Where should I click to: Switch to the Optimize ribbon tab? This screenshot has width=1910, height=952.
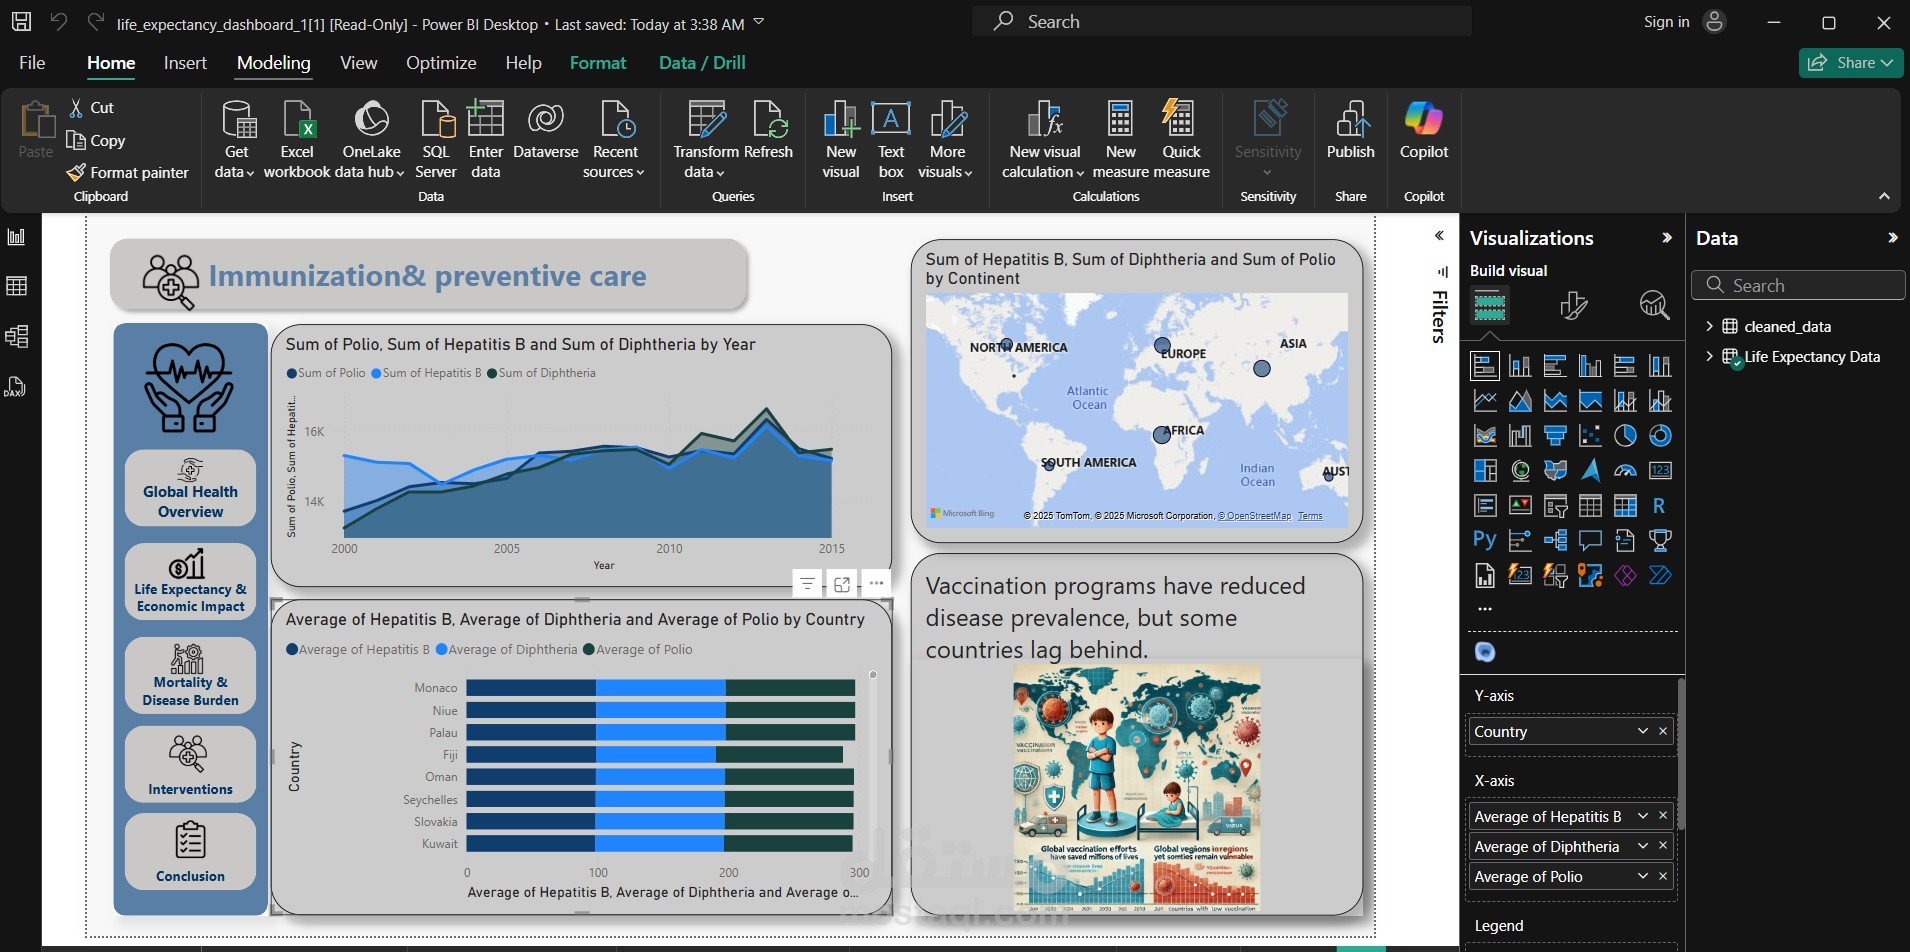441,63
